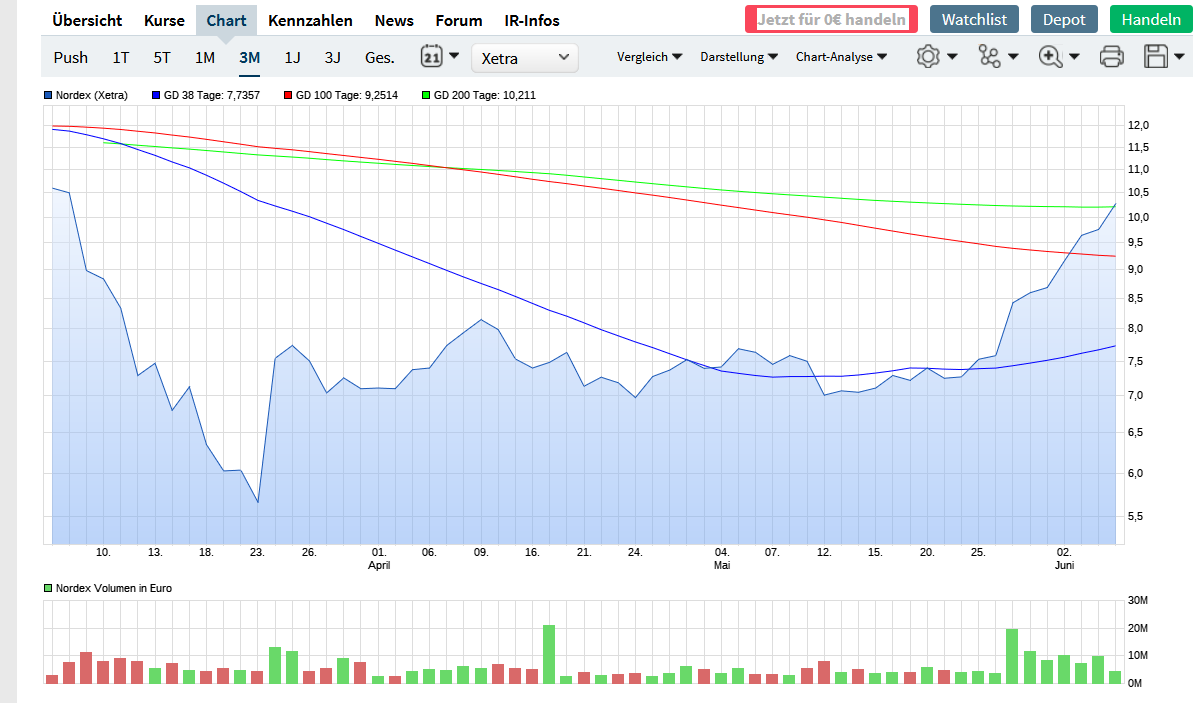
Task: Expand the arrow beside zoom magnifier
Action: click(1074, 57)
